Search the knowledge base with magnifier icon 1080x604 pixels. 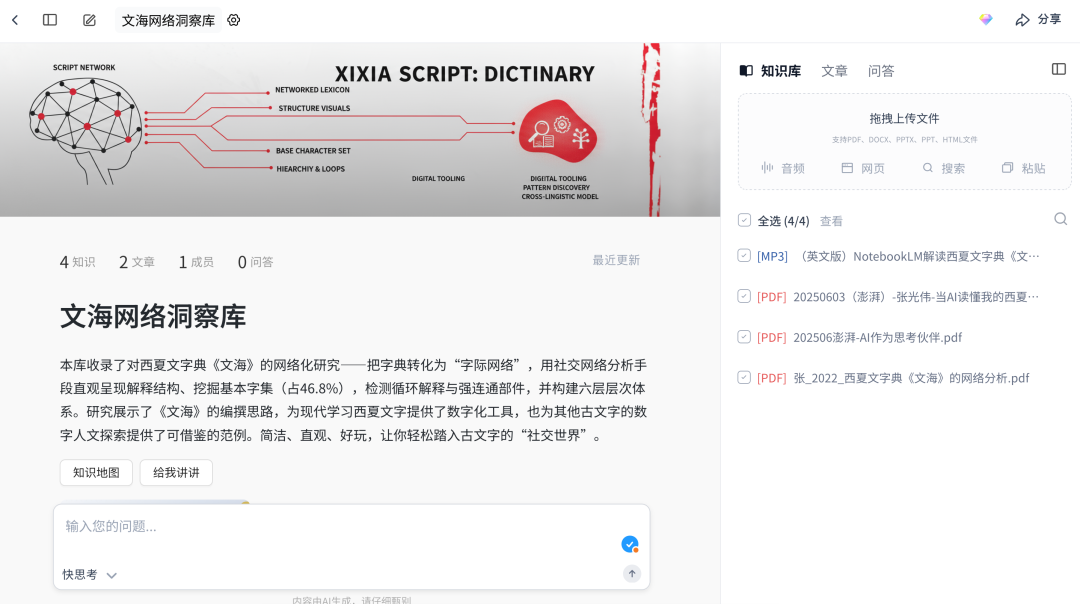pyautogui.click(x=1060, y=219)
